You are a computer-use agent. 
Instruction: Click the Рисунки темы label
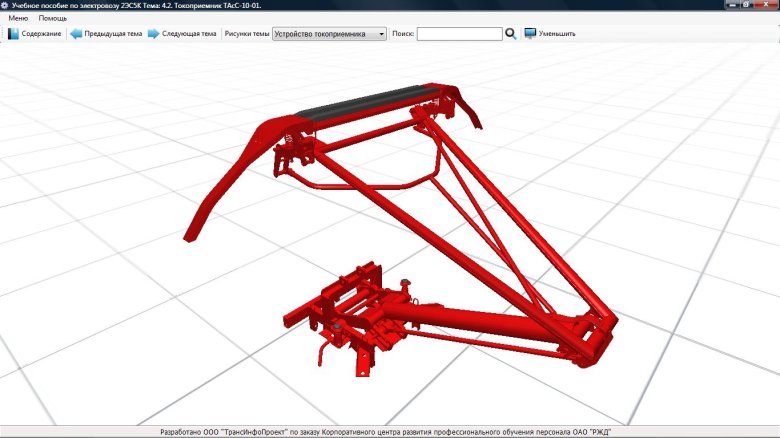click(x=247, y=34)
